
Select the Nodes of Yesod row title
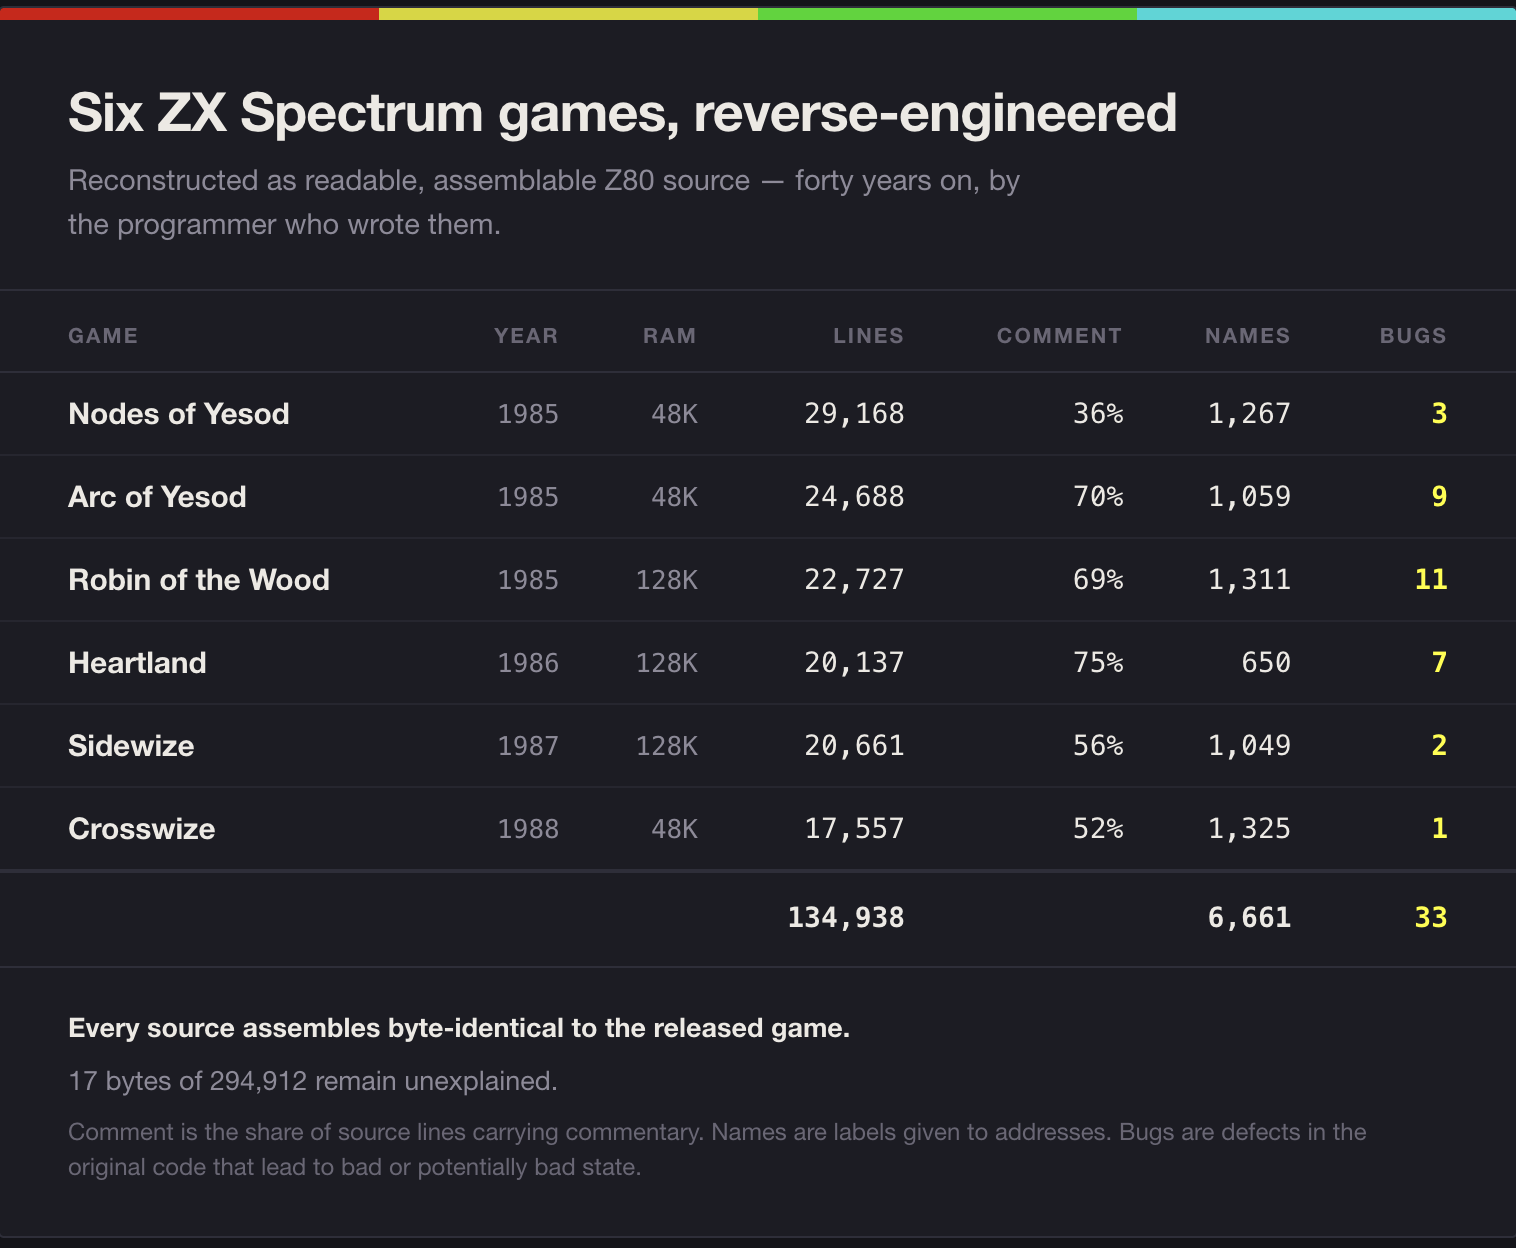pyautogui.click(x=179, y=414)
